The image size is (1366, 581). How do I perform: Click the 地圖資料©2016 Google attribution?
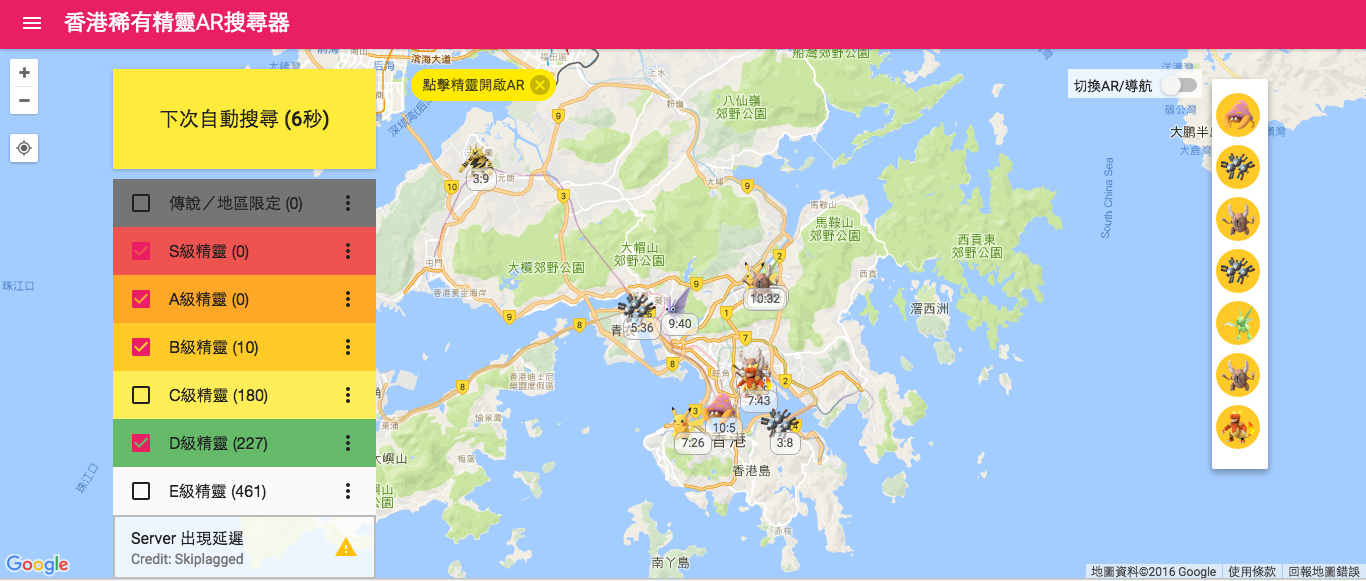coord(1154,572)
